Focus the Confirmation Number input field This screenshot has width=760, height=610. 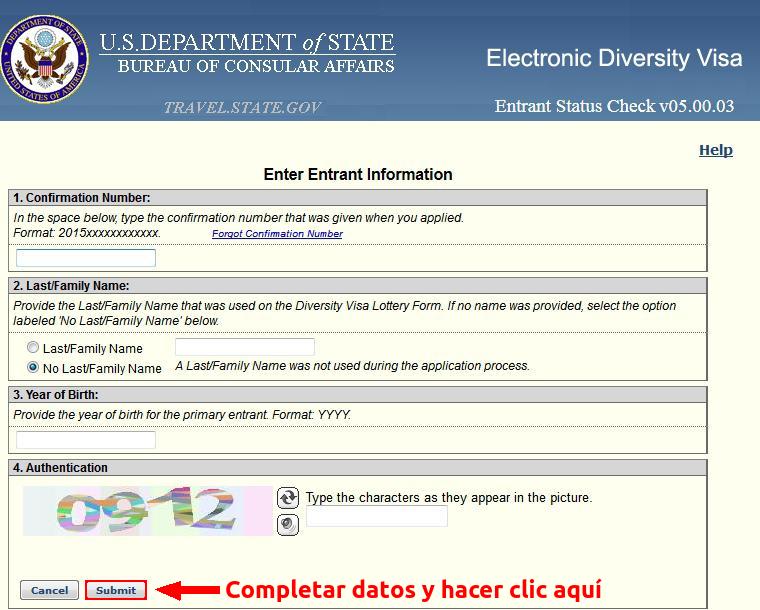click(86, 258)
